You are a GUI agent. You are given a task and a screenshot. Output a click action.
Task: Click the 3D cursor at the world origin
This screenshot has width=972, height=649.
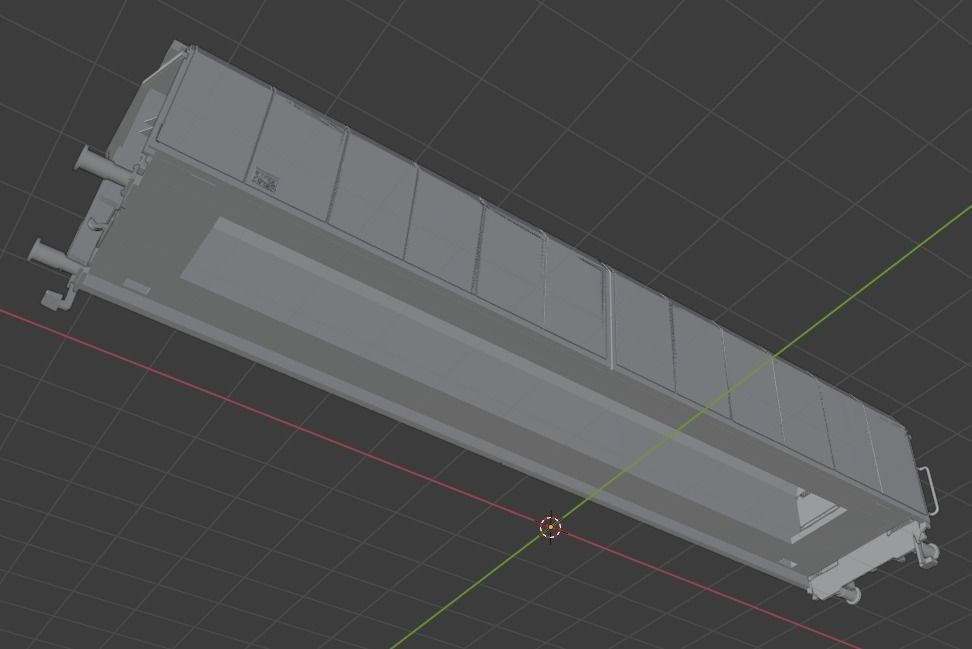coord(550,528)
